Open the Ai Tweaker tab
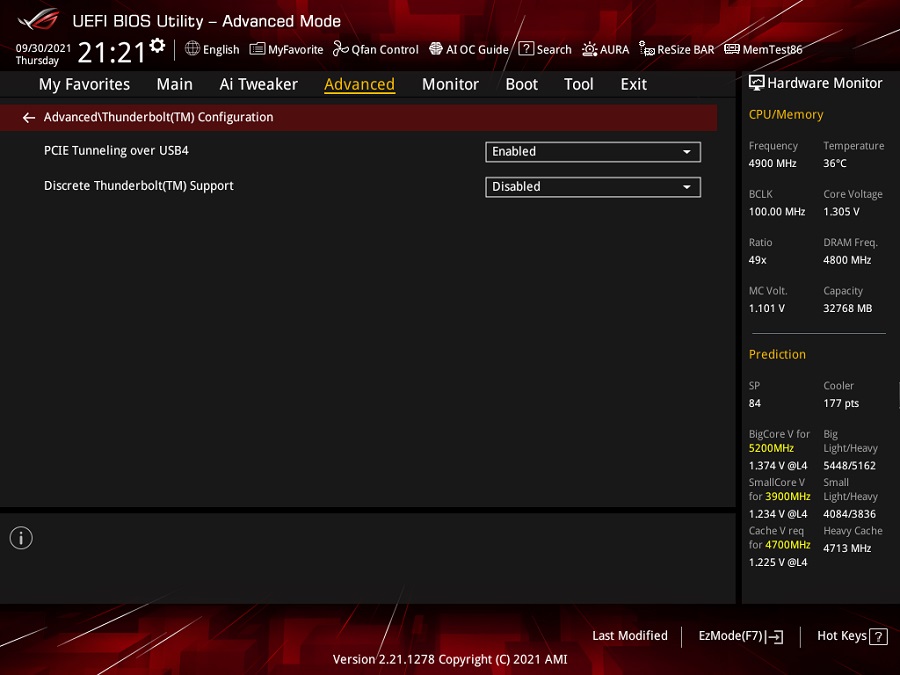Image resolution: width=900 pixels, height=675 pixels. pos(258,84)
